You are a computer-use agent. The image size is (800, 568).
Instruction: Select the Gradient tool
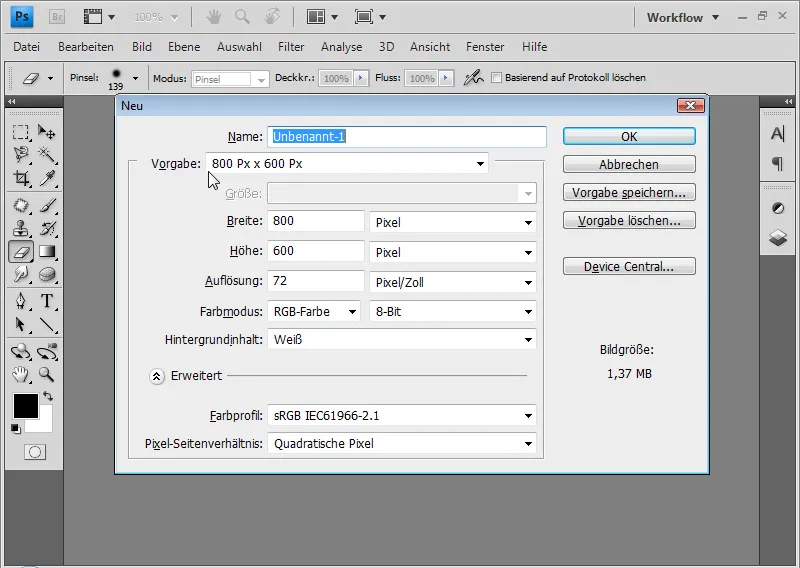(x=47, y=252)
